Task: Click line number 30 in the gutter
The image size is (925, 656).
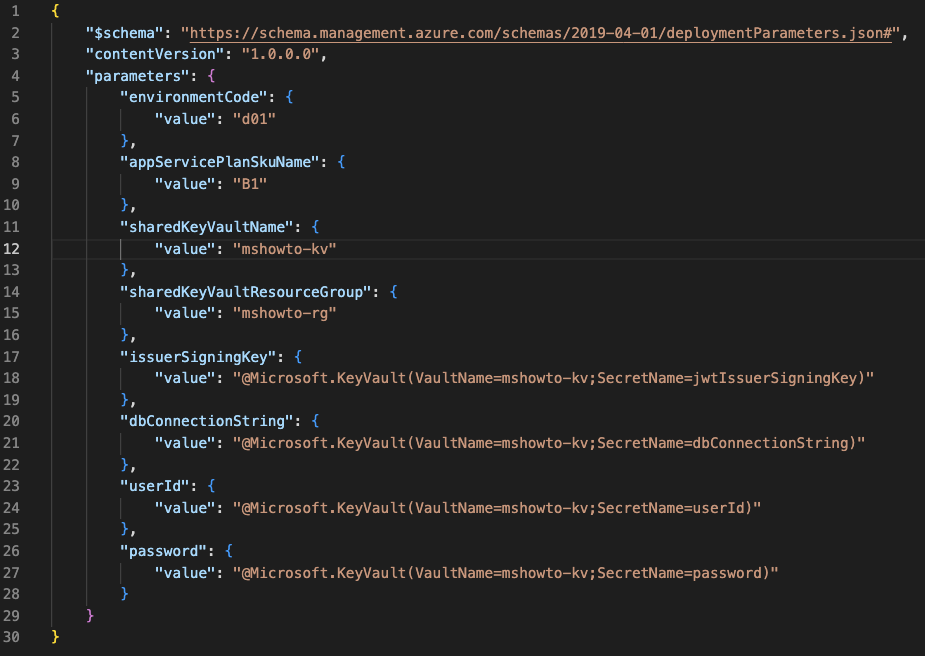Action: click(11, 637)
